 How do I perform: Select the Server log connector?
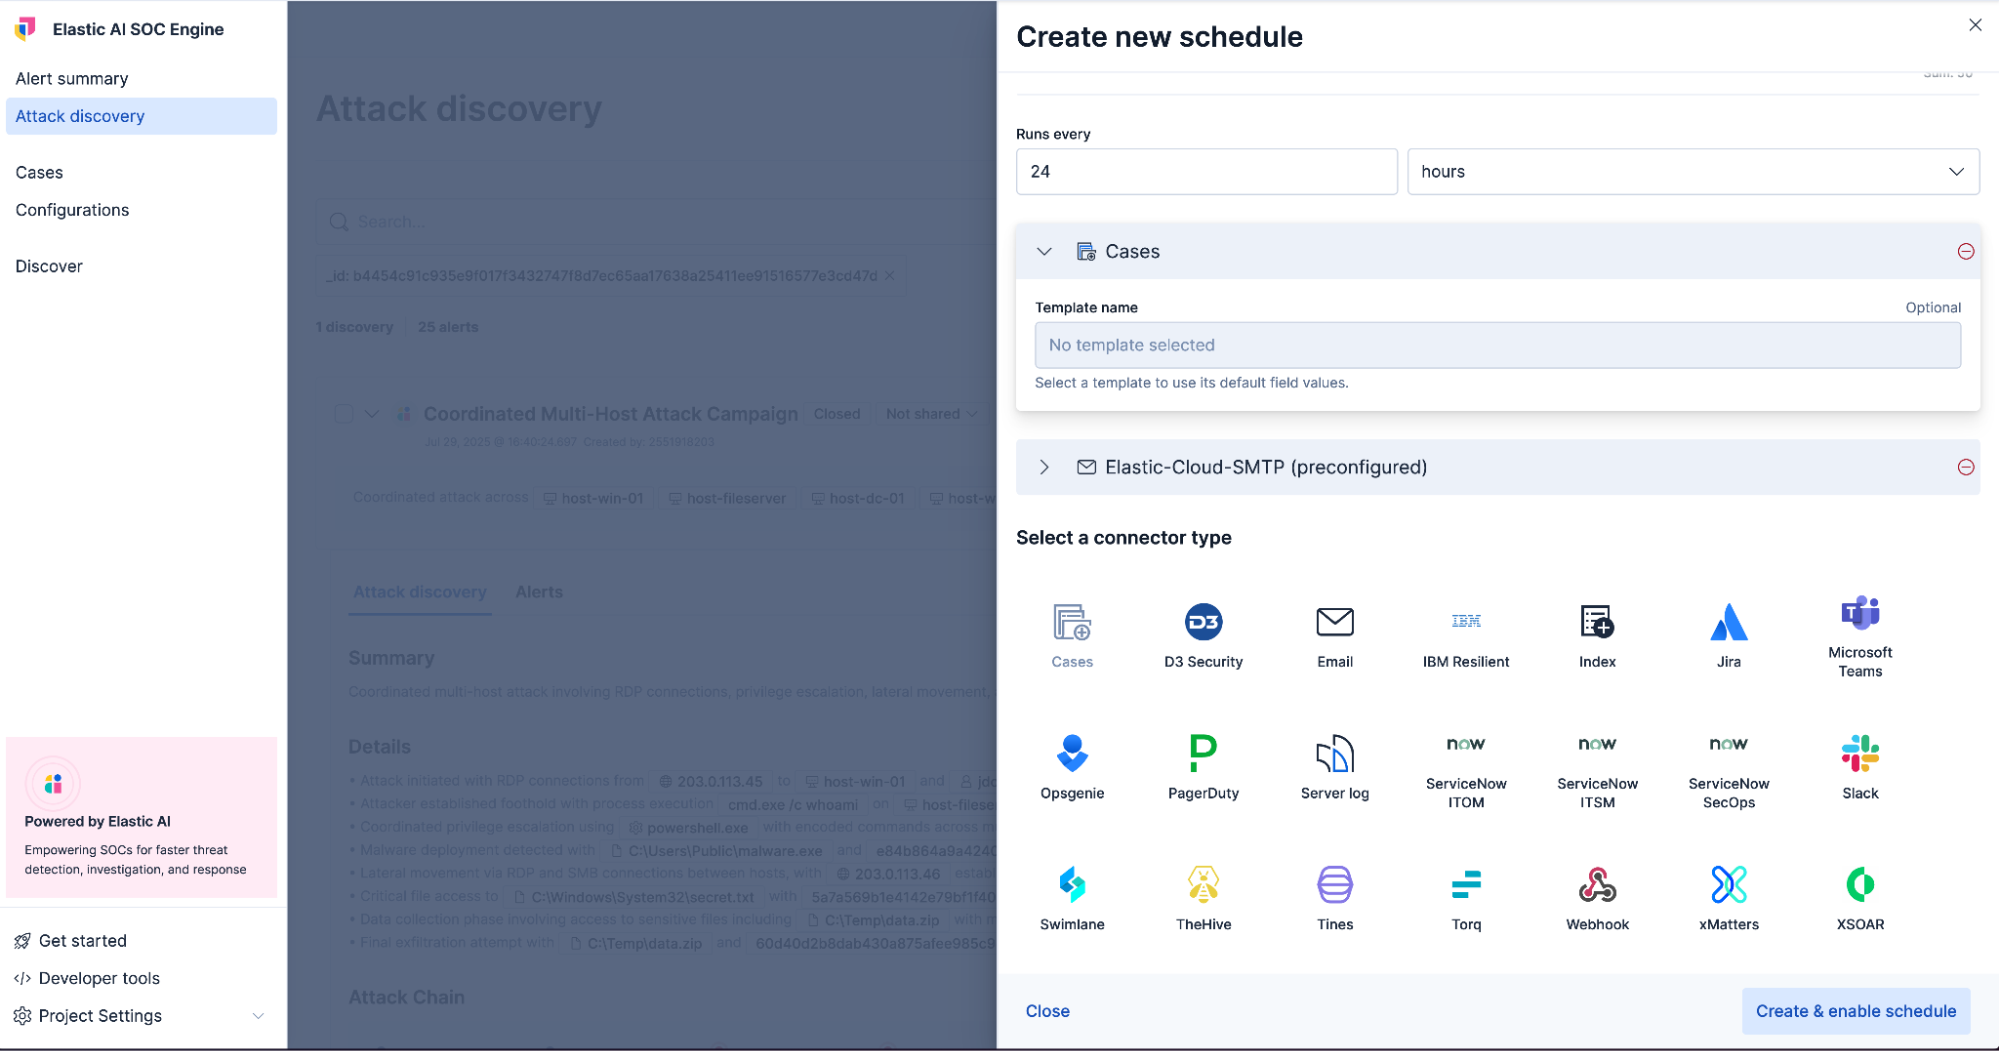tap(1335, 767)
